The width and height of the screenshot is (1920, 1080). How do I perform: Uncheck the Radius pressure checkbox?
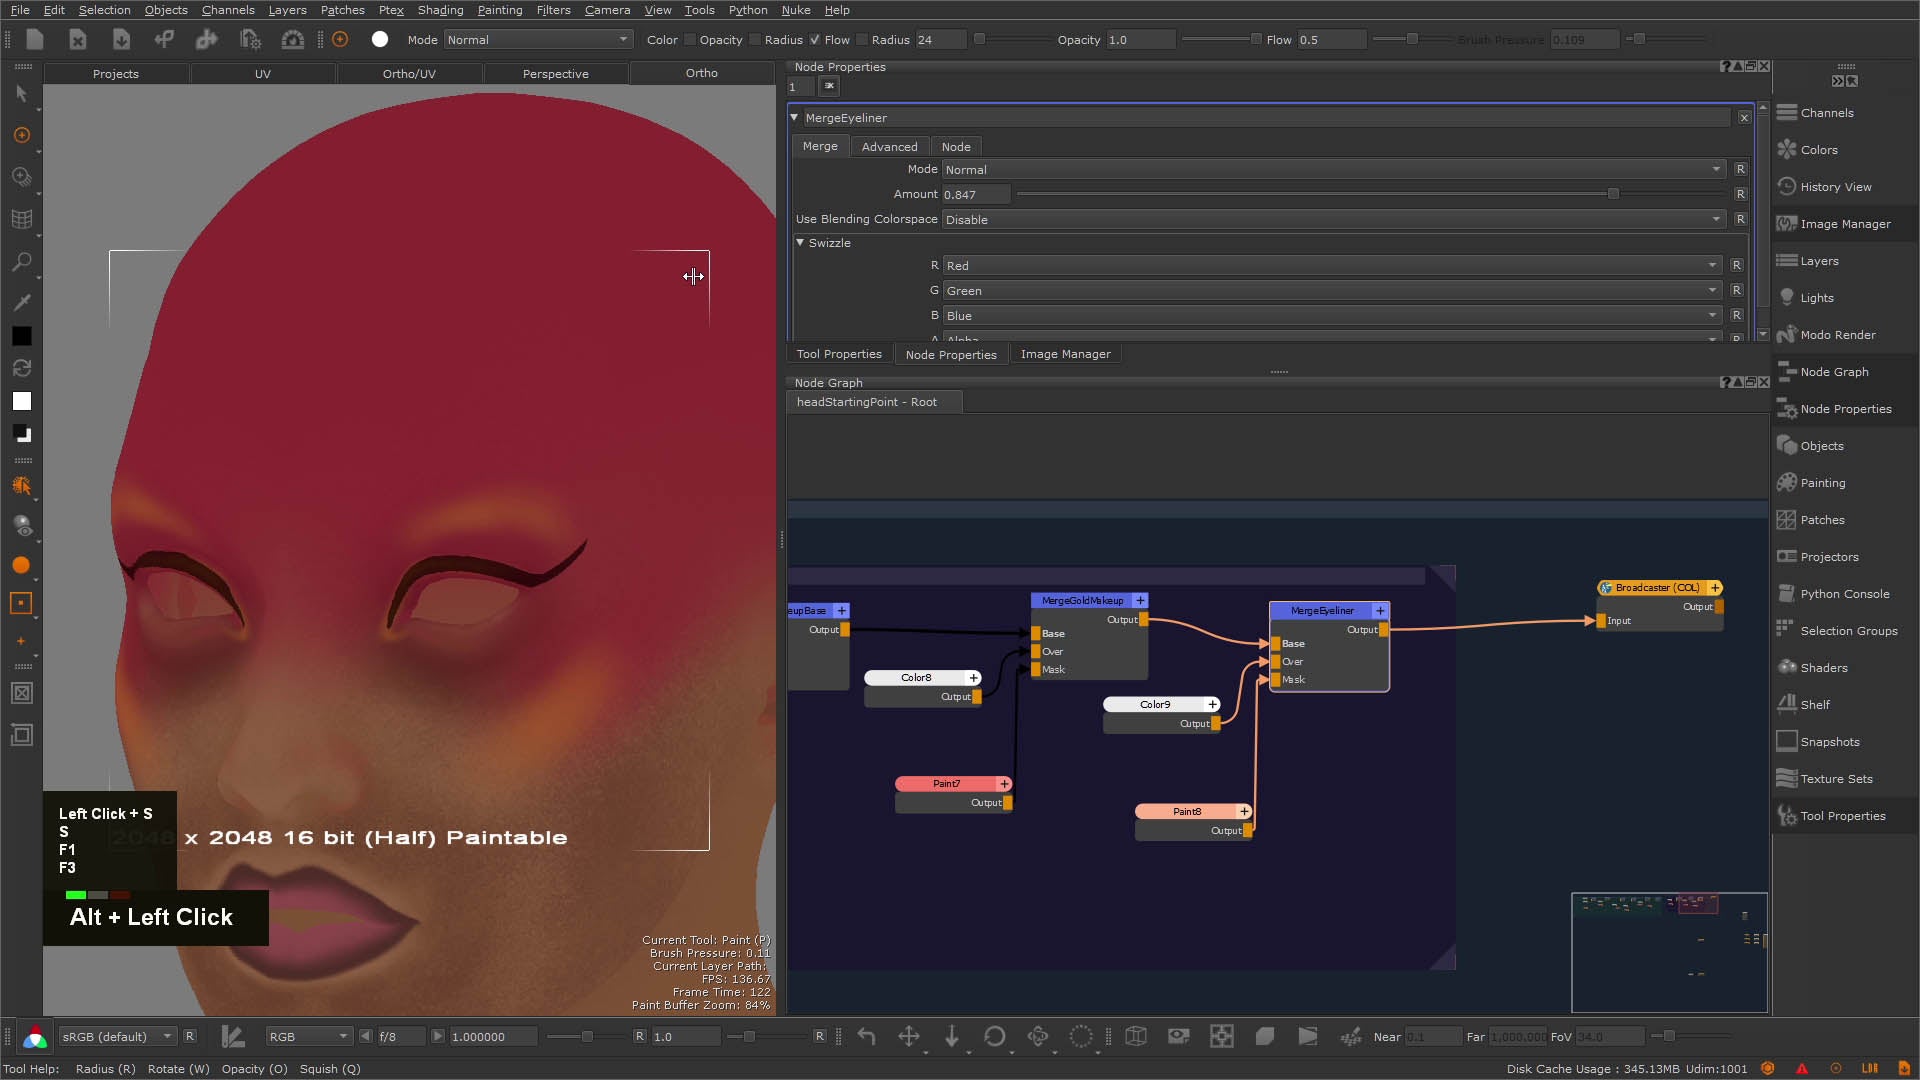pyautogui.click(x=815, y=40)
